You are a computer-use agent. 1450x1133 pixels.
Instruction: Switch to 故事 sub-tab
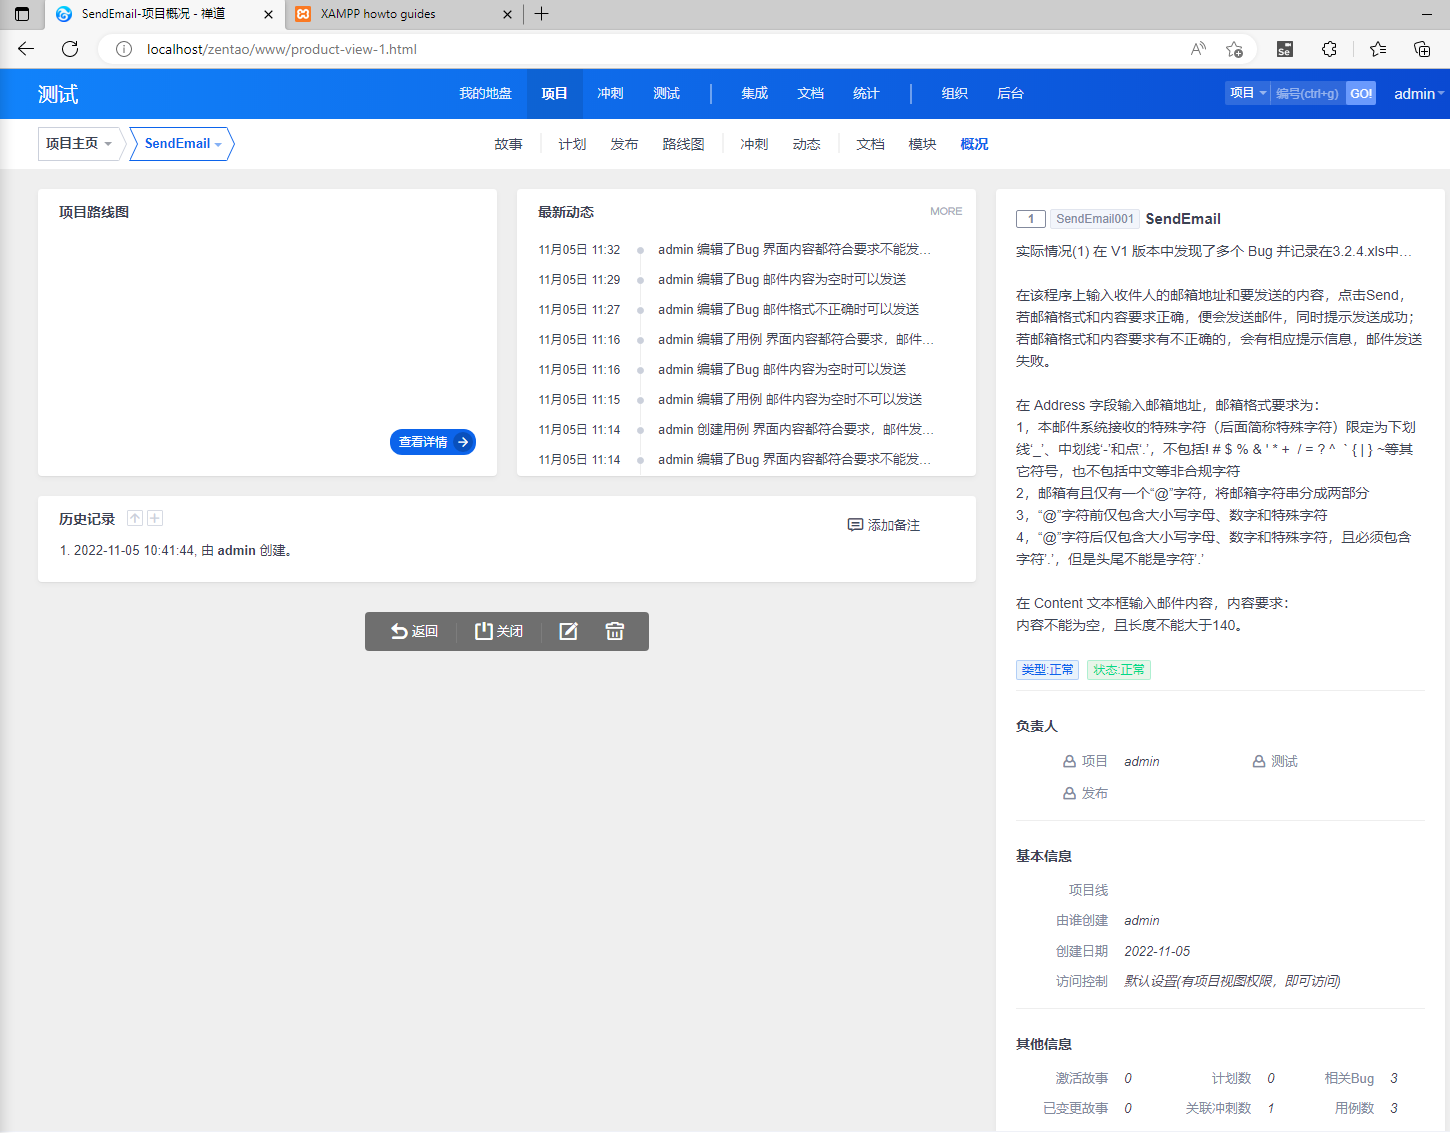tap(508, 144)
